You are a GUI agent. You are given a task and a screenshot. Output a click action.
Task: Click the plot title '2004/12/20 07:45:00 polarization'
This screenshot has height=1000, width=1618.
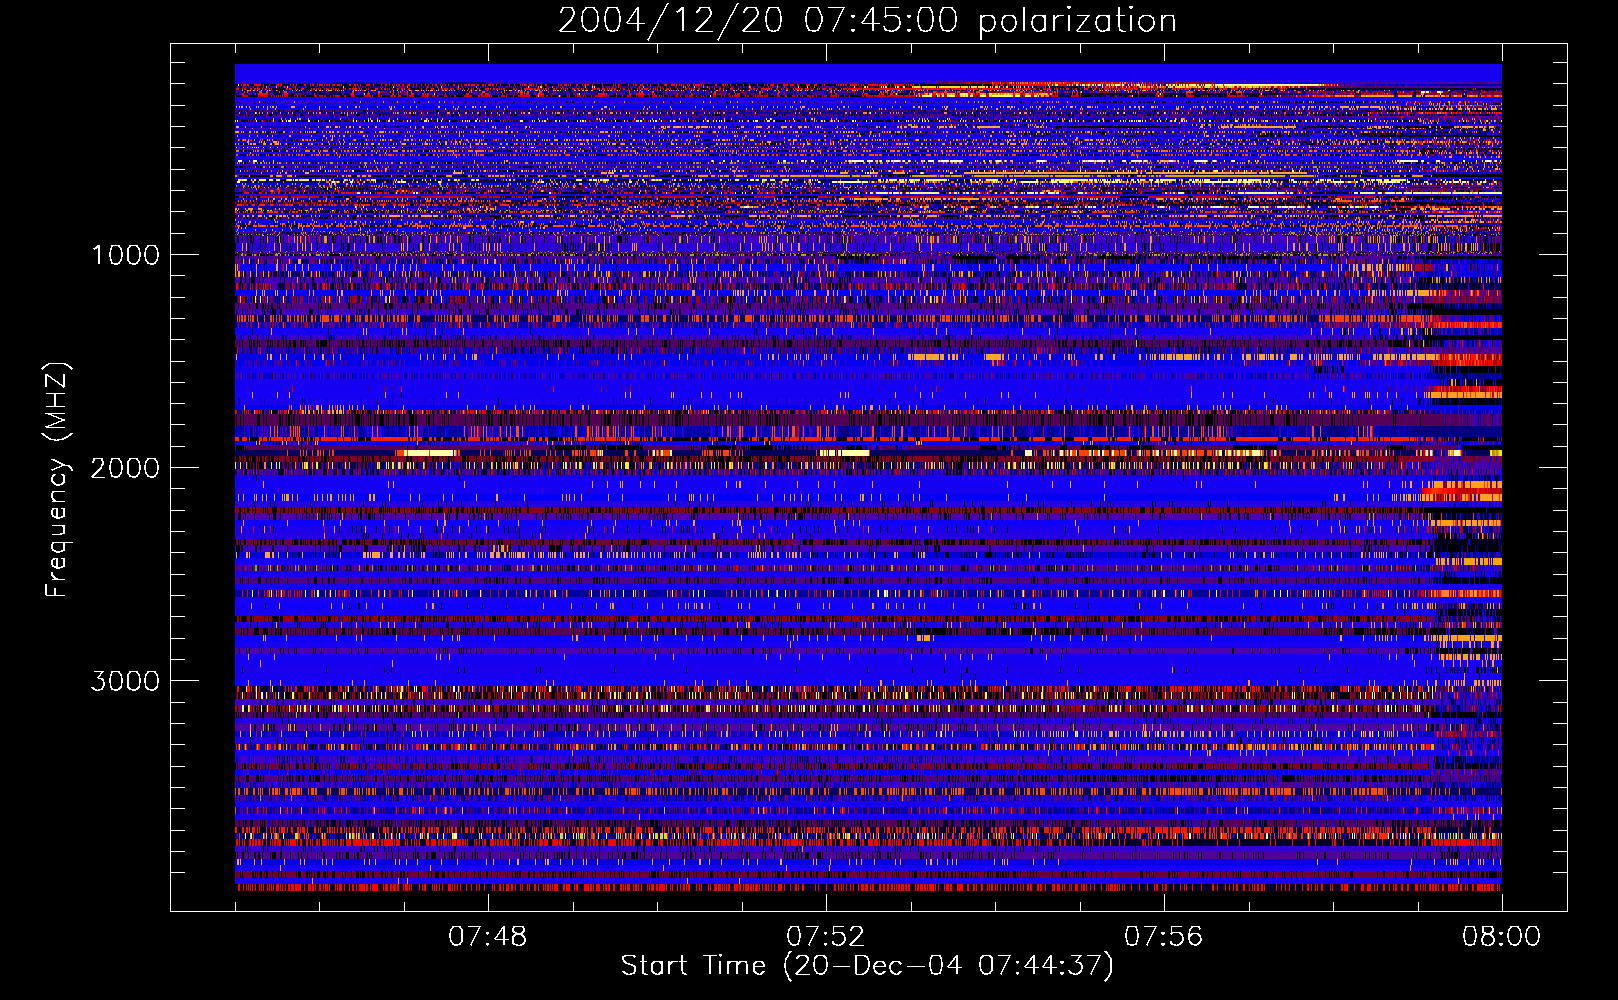tap(867, 21)
